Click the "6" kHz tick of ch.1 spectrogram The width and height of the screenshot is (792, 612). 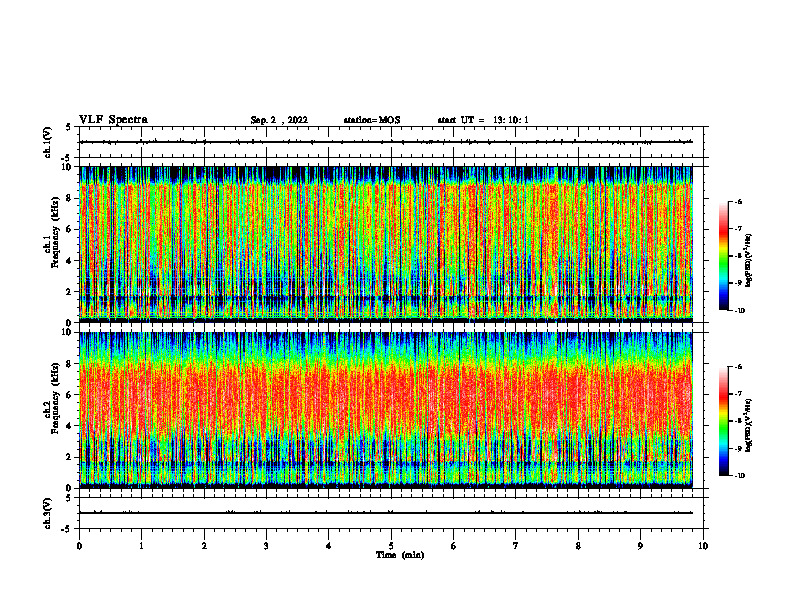click(69, 229)
